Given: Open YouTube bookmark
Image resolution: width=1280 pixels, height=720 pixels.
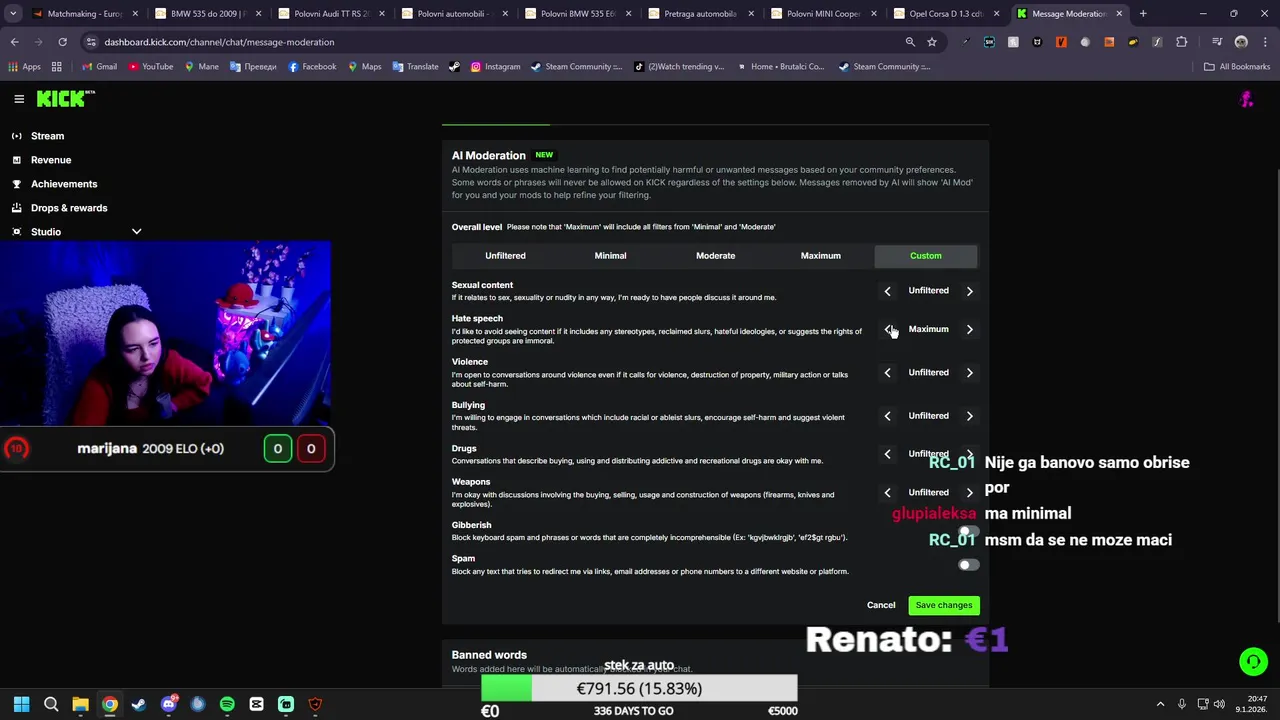Looking at the screenshot, I should pyautogui.click(x=150, y=66).
